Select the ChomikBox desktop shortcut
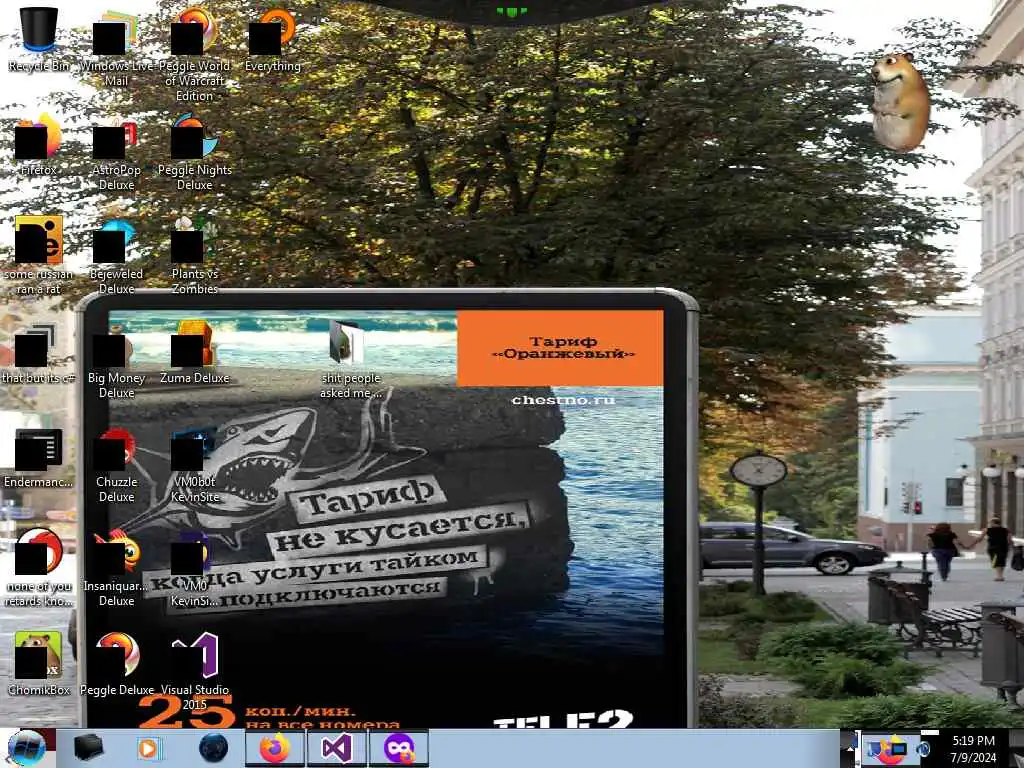1024x768 pixels. pyautogui.click(x=39, y=664)
